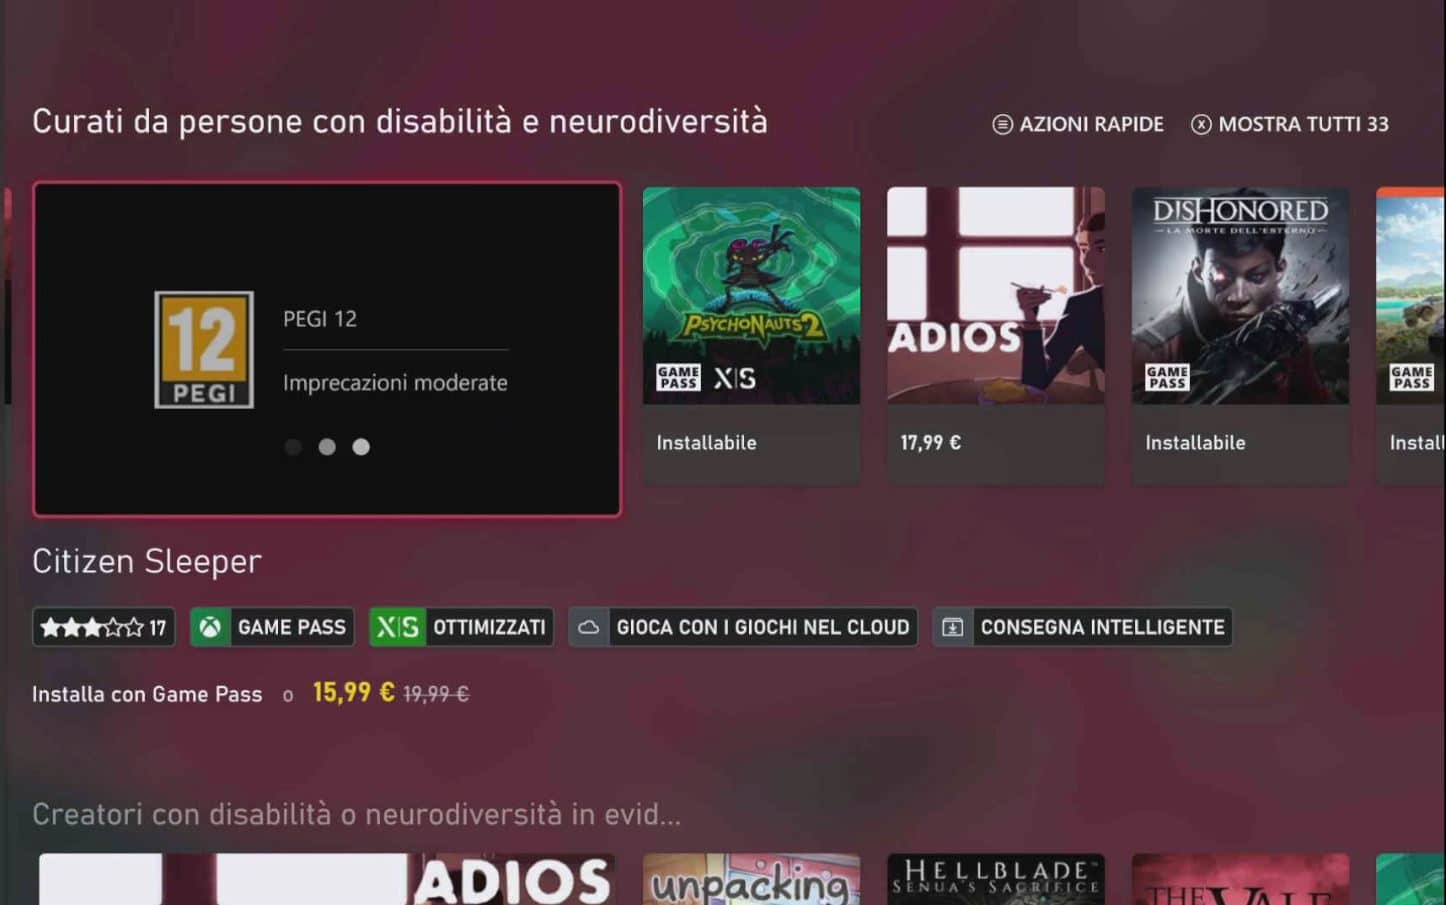1446x905 pixels.
Task: Select third carousel page dot
Action: [361, 447]
